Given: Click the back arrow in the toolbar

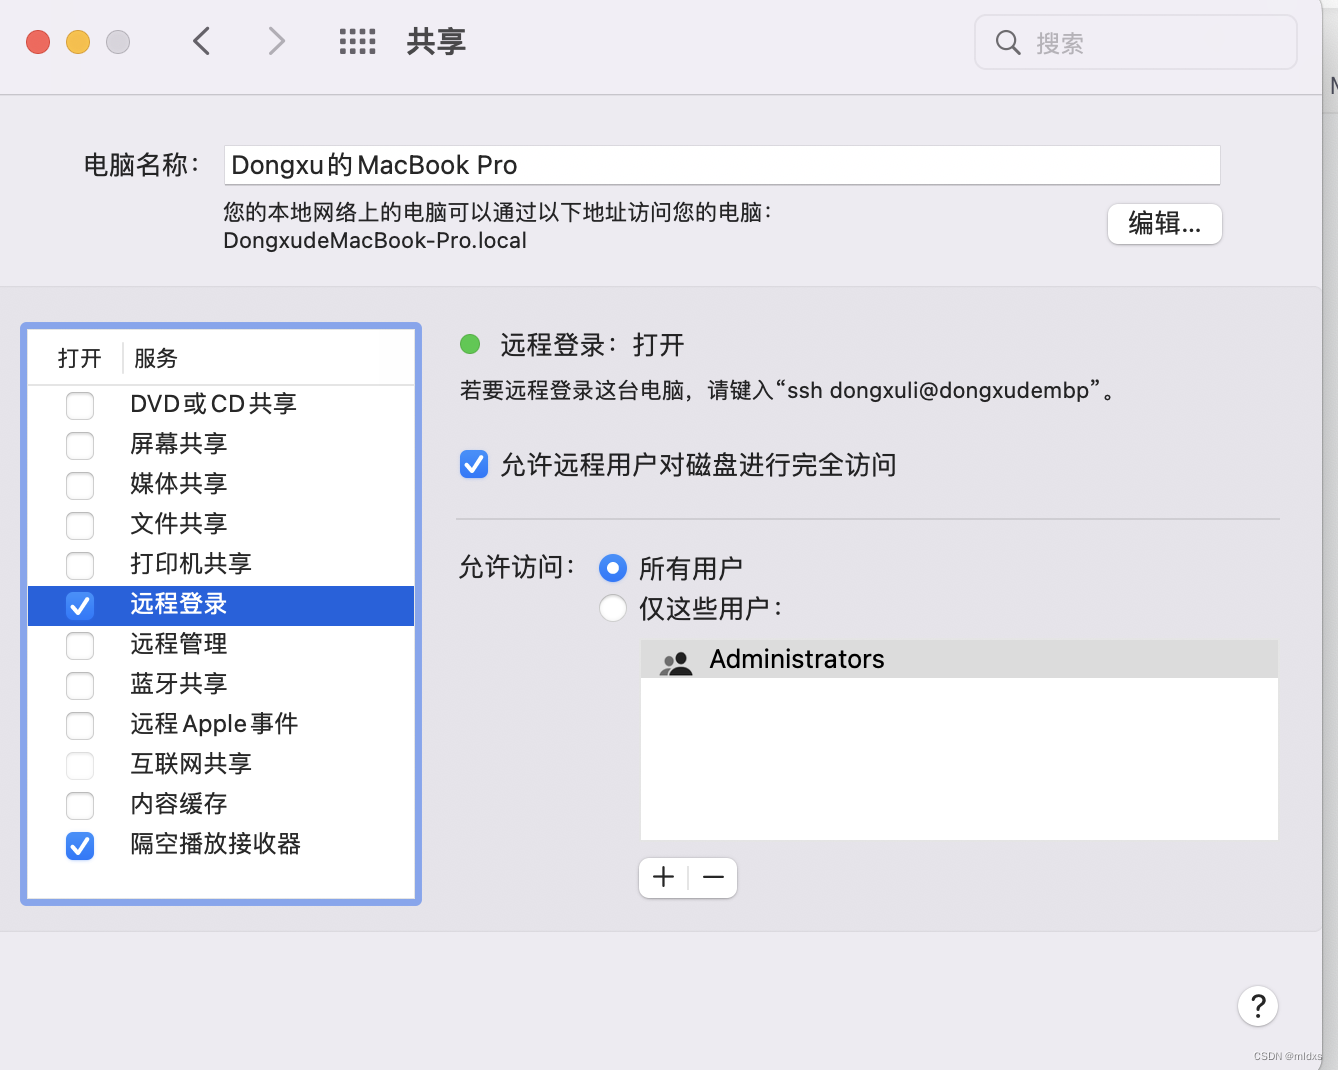Looking at the screenshot, I should [201, 41].
